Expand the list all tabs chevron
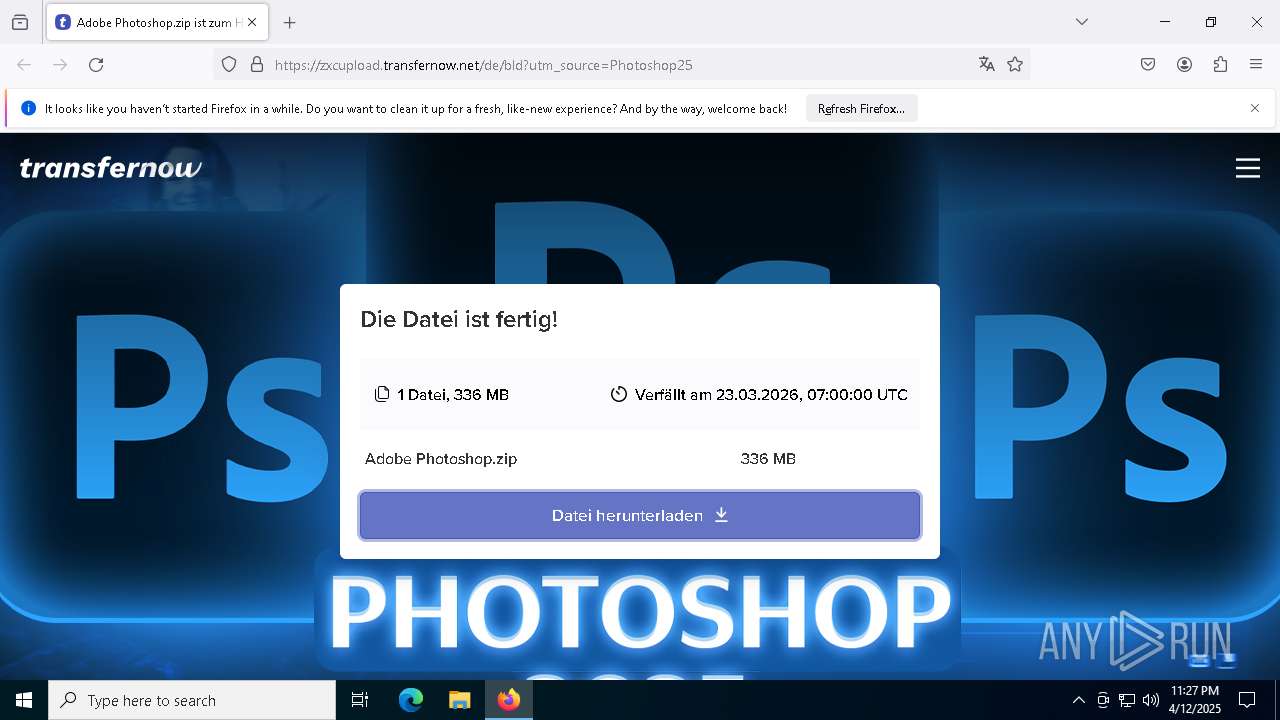The image size is (1280, 720). [x=1082, y=22]
